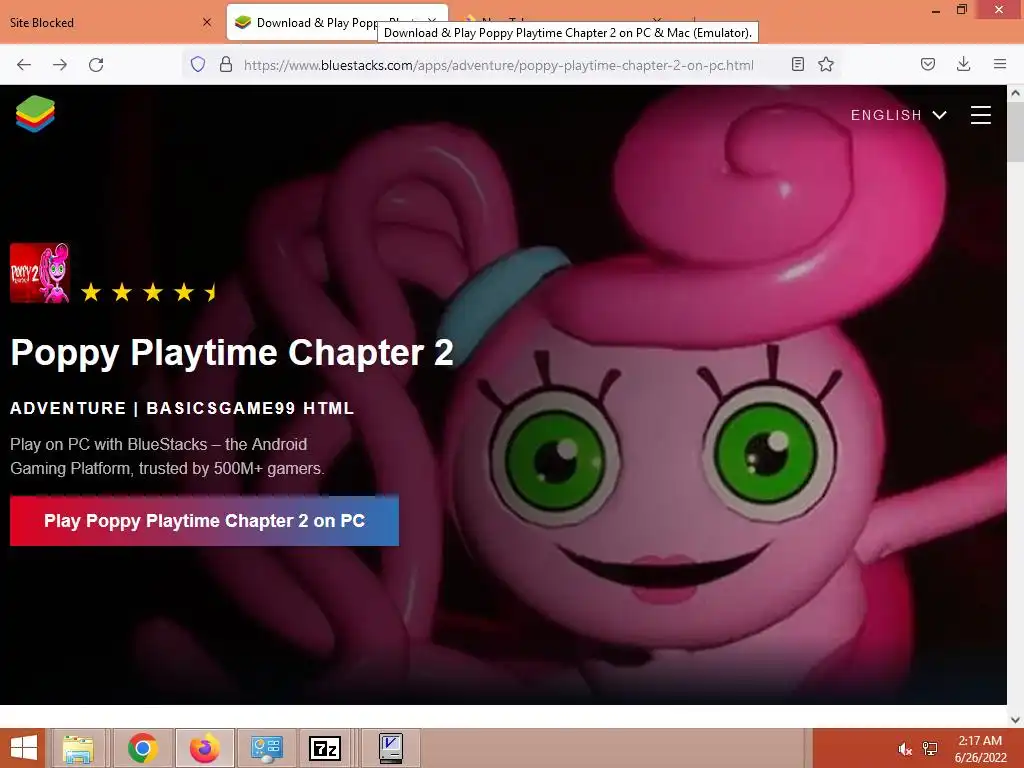Open the Windows Start menu

(x=24, y=748)
